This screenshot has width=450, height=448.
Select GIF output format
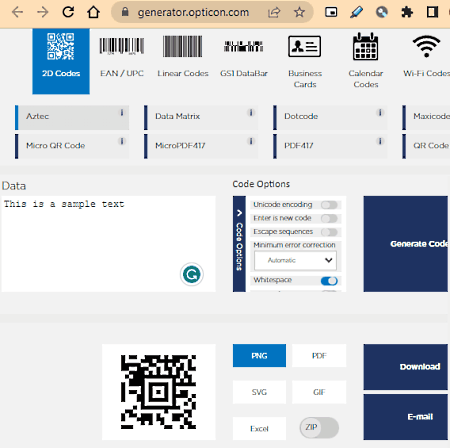click(319, 392)
